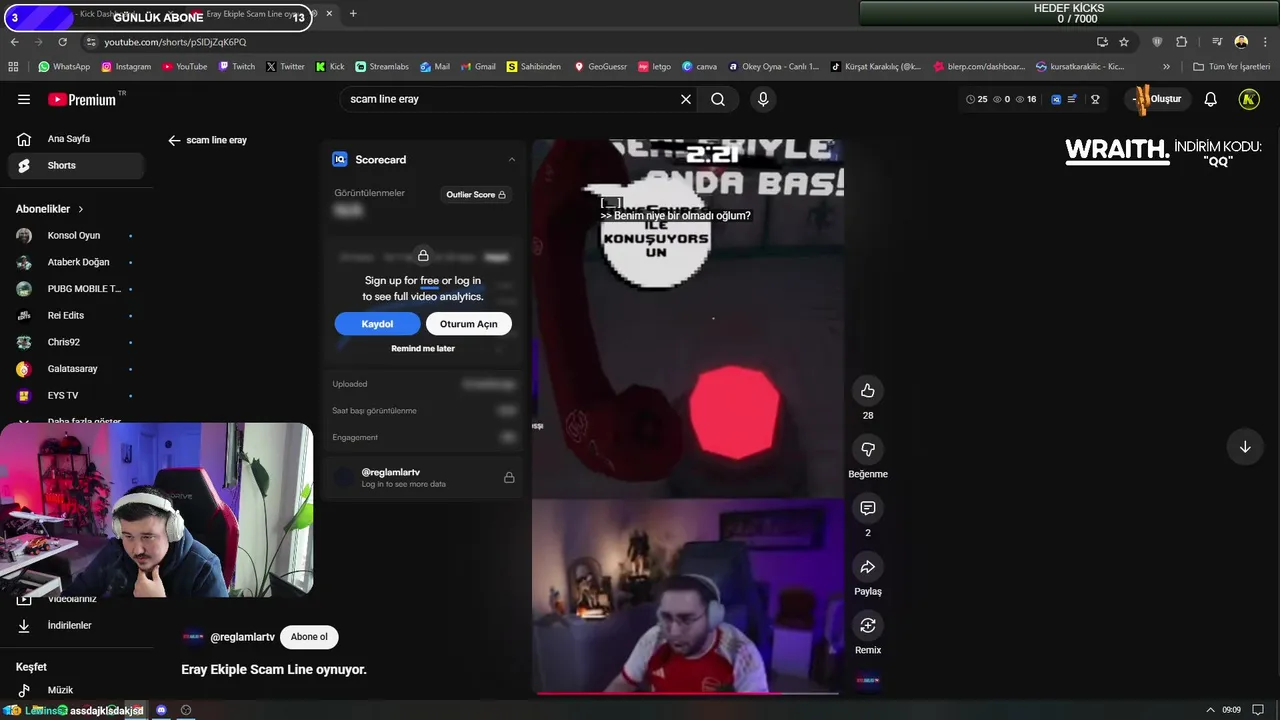Open Rei Edits subscription
Image resolution: width=1280 pixels, height=720 pixels.
76,316
